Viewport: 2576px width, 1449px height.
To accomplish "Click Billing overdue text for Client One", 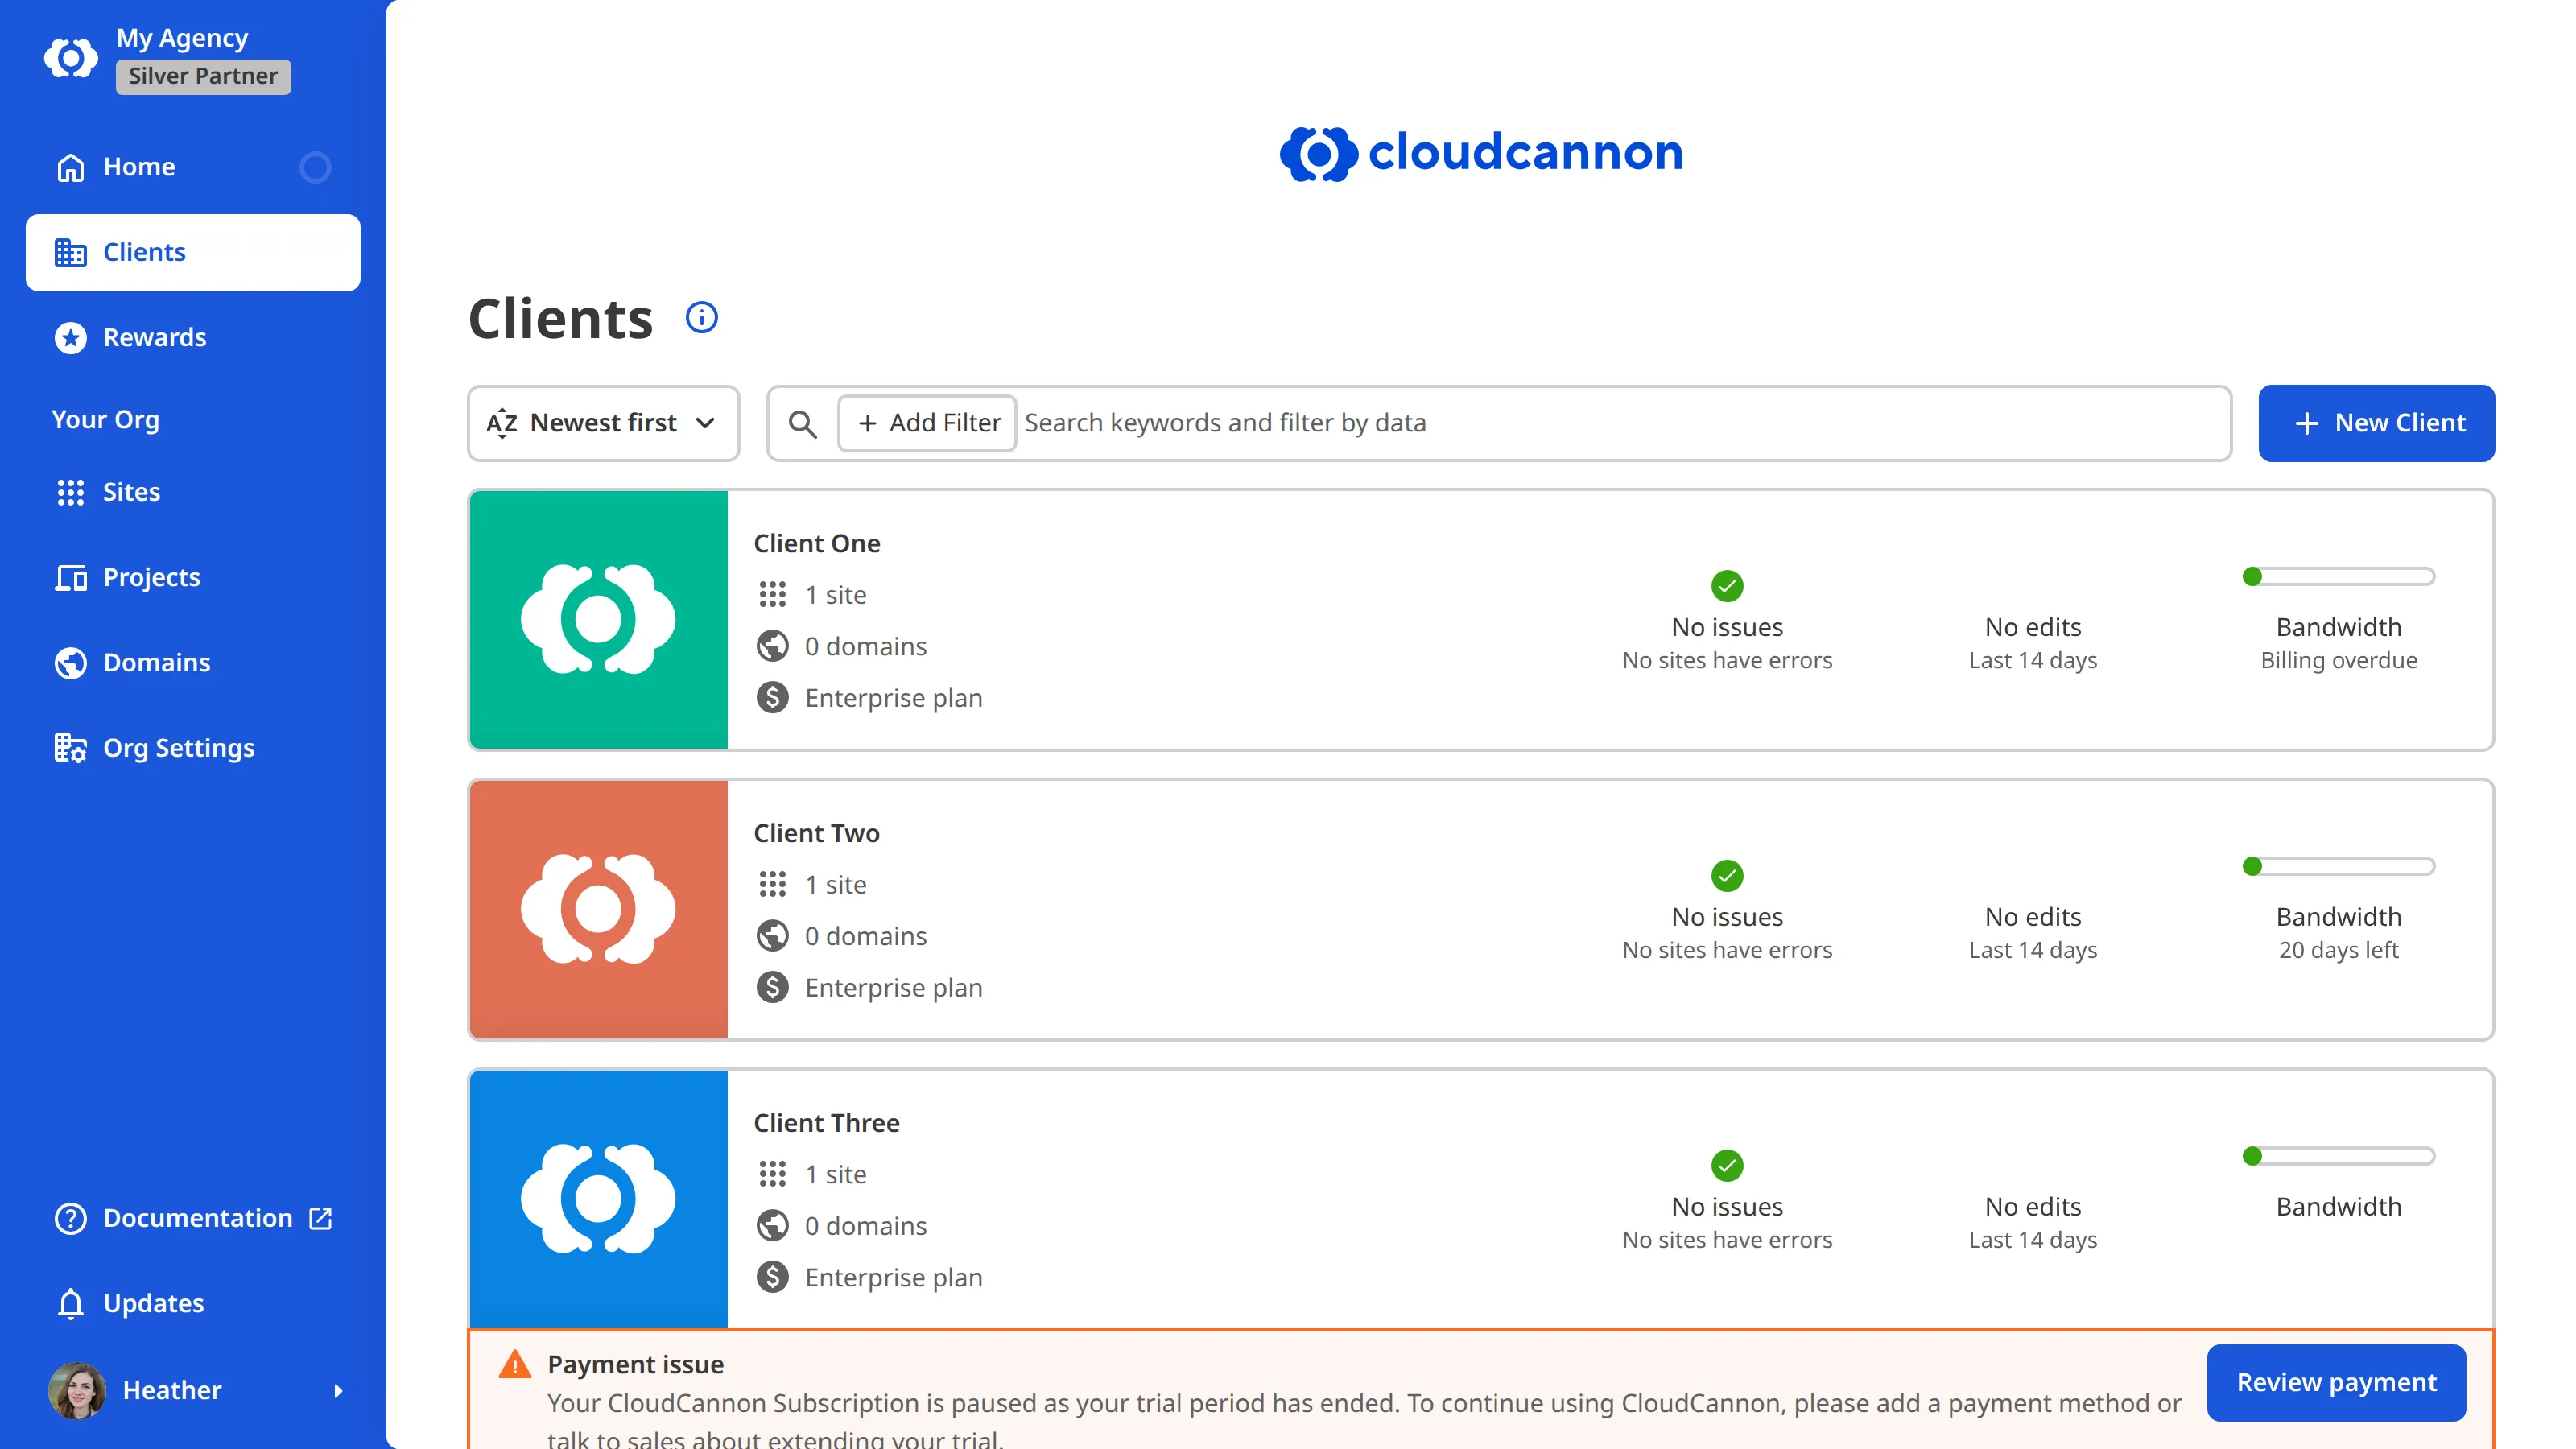I will (2338, 660).
